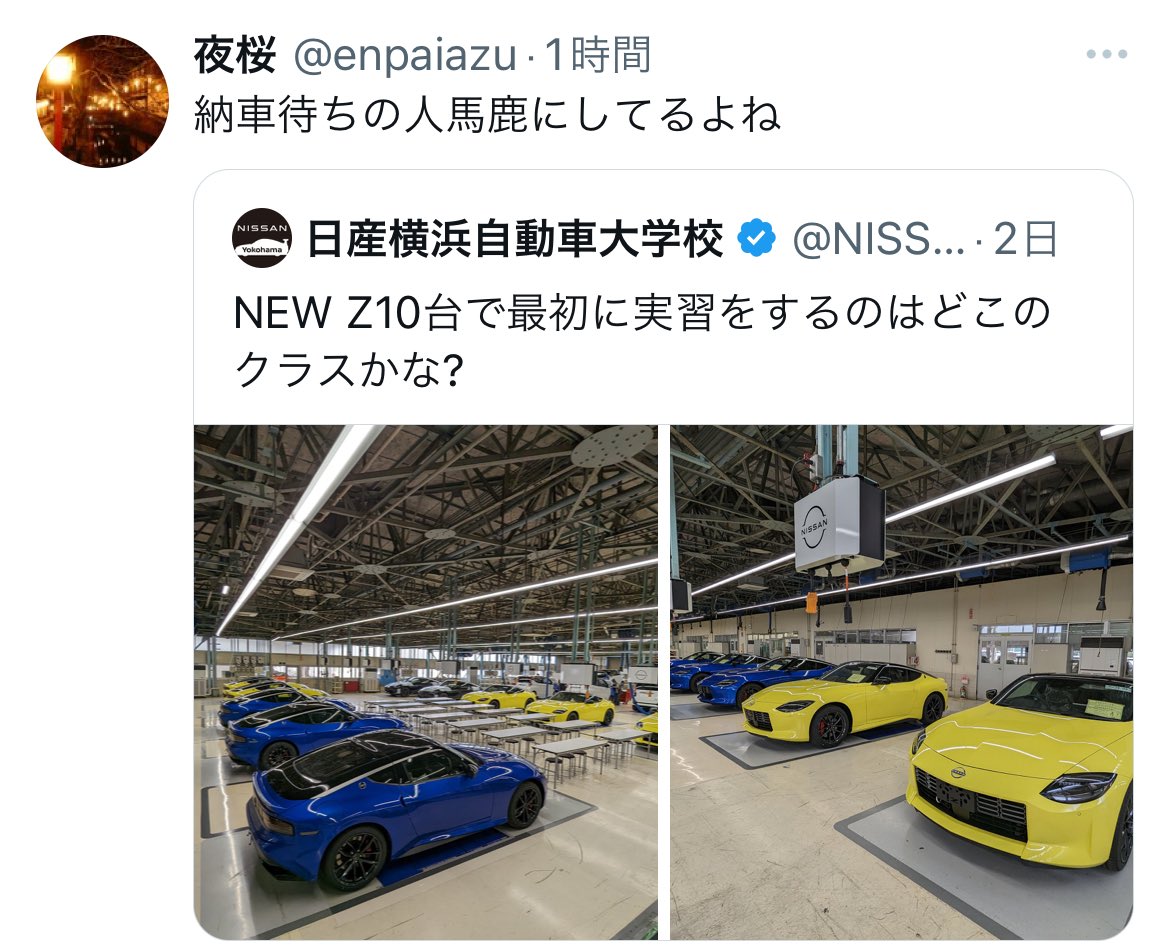The width and height of the screenshot is (1169, 949).
Task: Open the tweet text 納車待ちの人馬鹿にしてるよね
Action: 487,116
